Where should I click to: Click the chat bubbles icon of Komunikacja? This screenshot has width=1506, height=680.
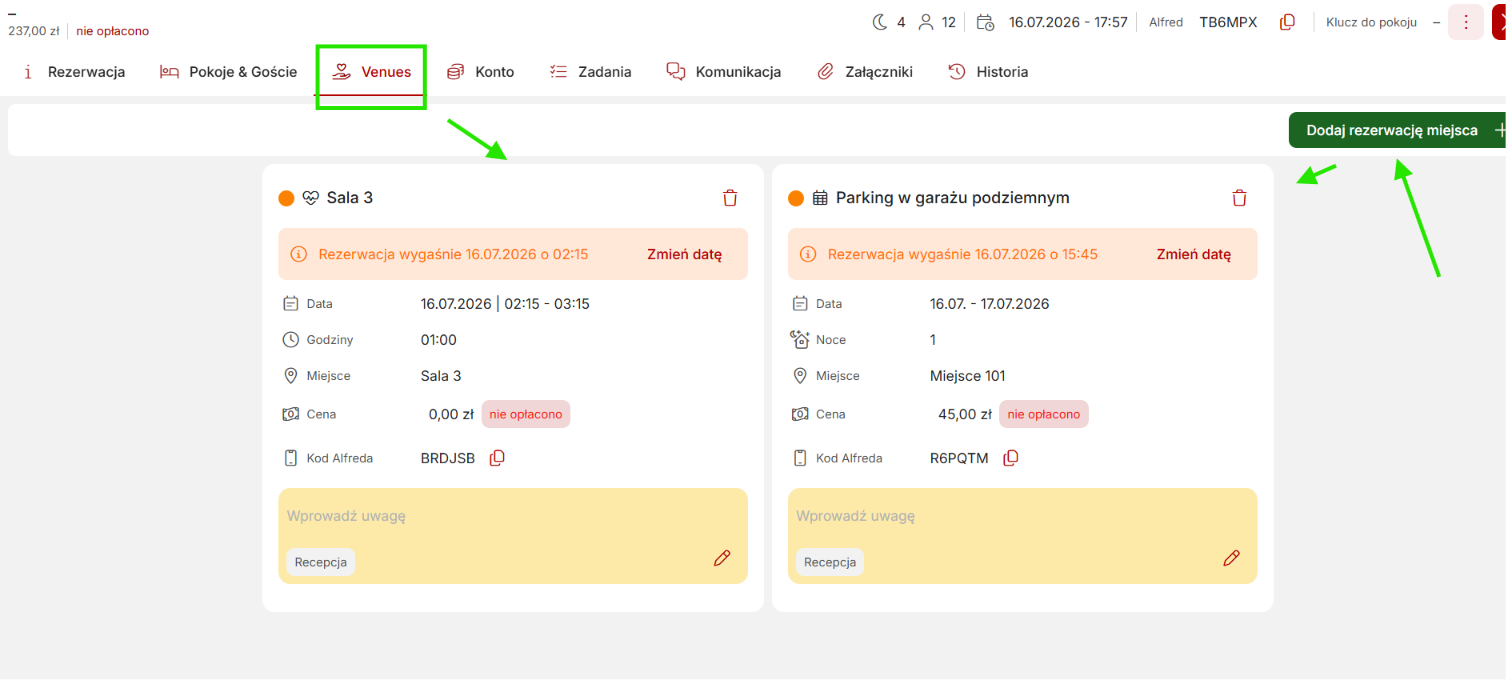point(676,72)
